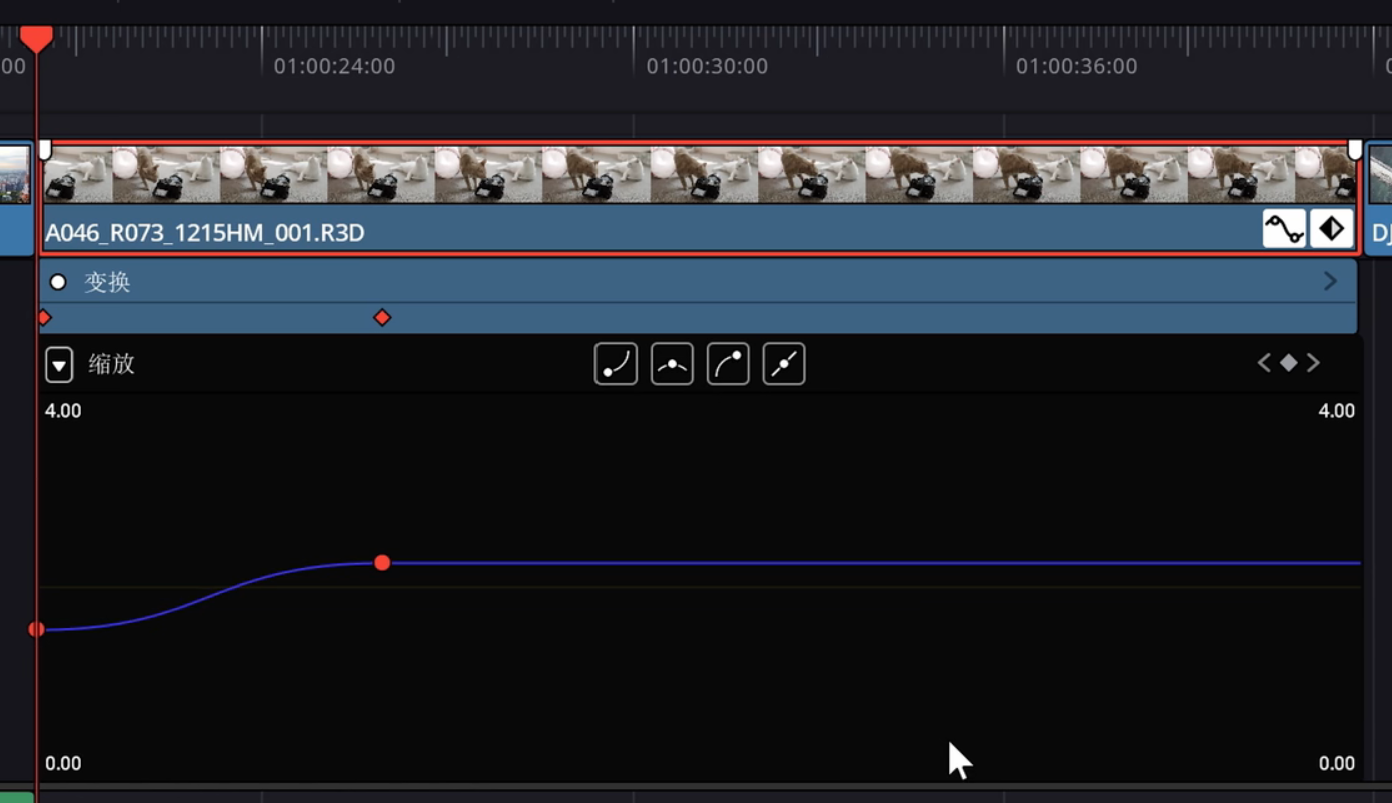1392x803 pixels.
Task: Click the 变换 label
Action: click(107, 282)
